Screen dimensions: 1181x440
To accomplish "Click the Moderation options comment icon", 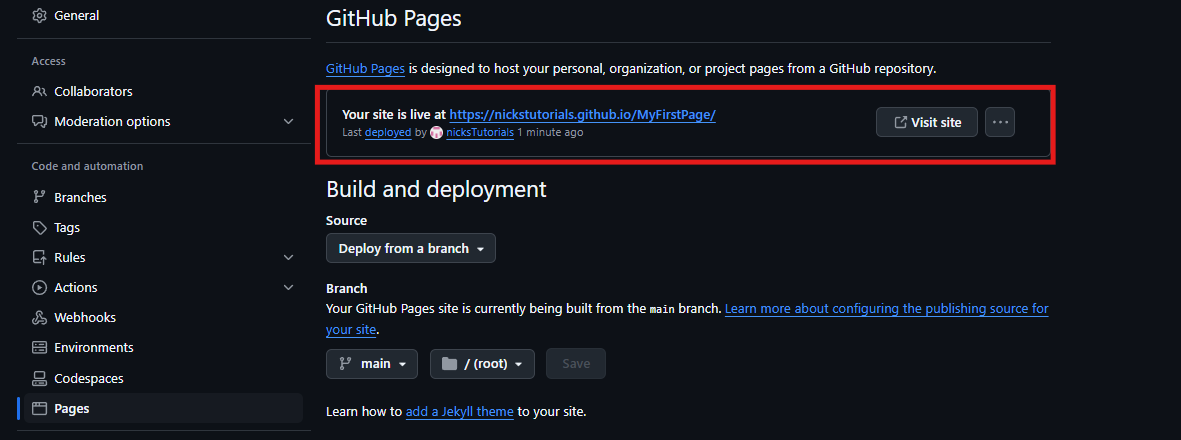I will click(39, 121).
